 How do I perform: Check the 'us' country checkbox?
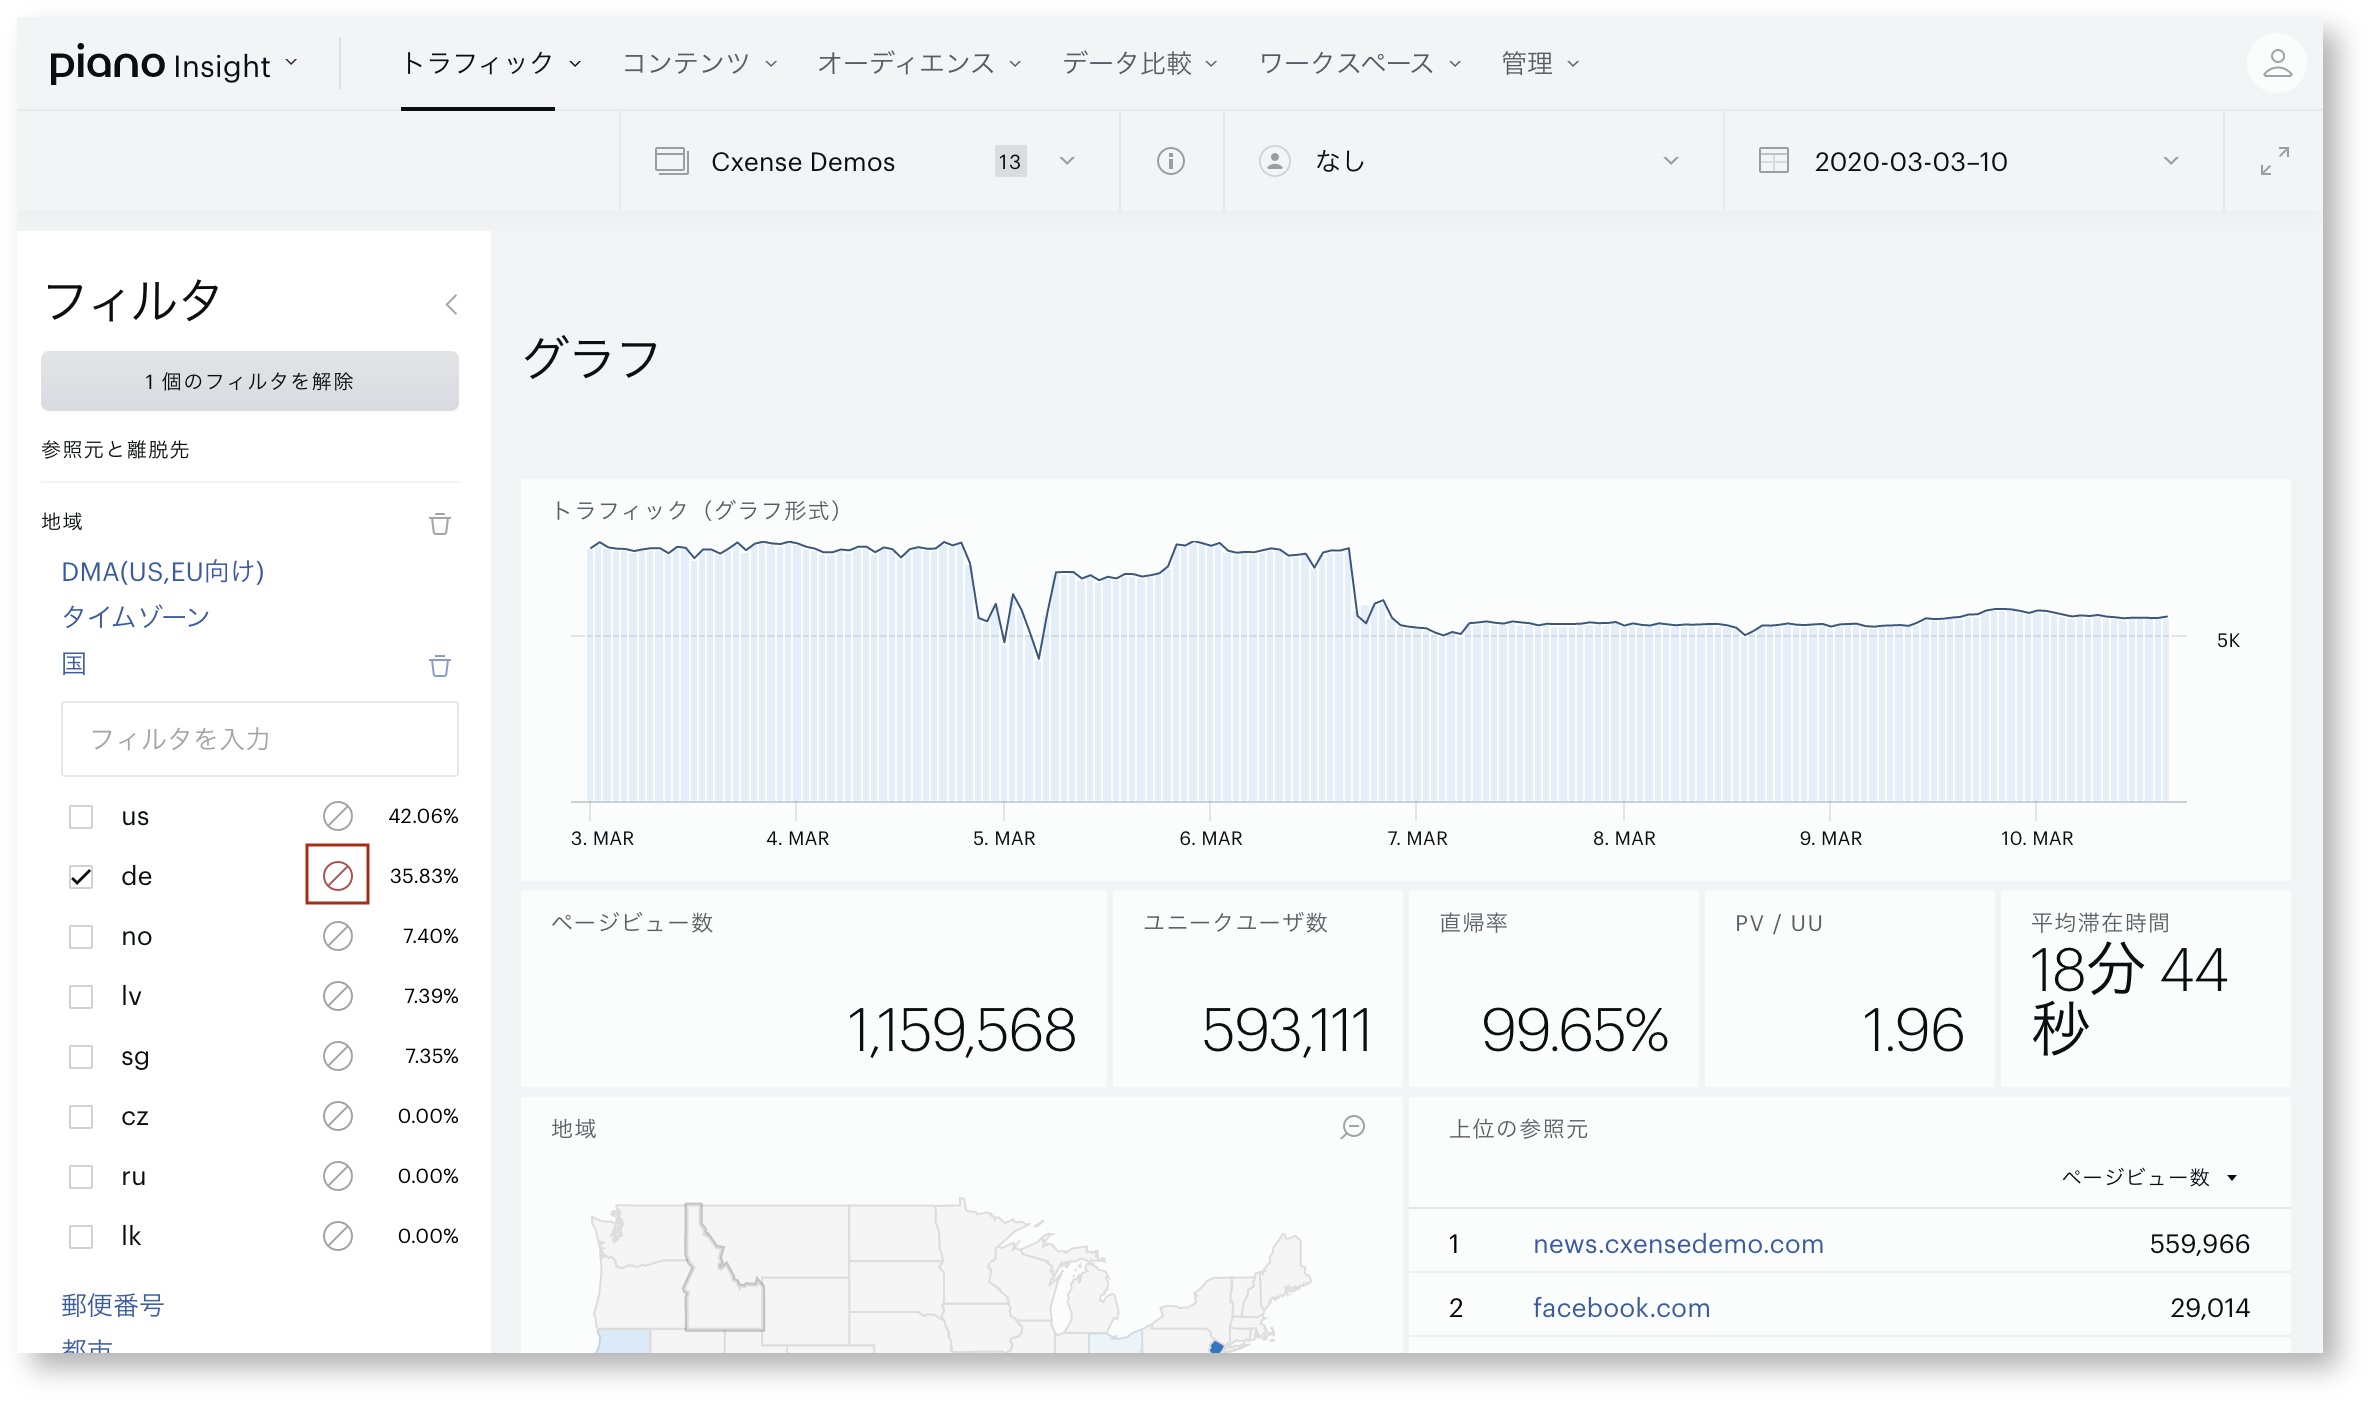coord(81,817)
